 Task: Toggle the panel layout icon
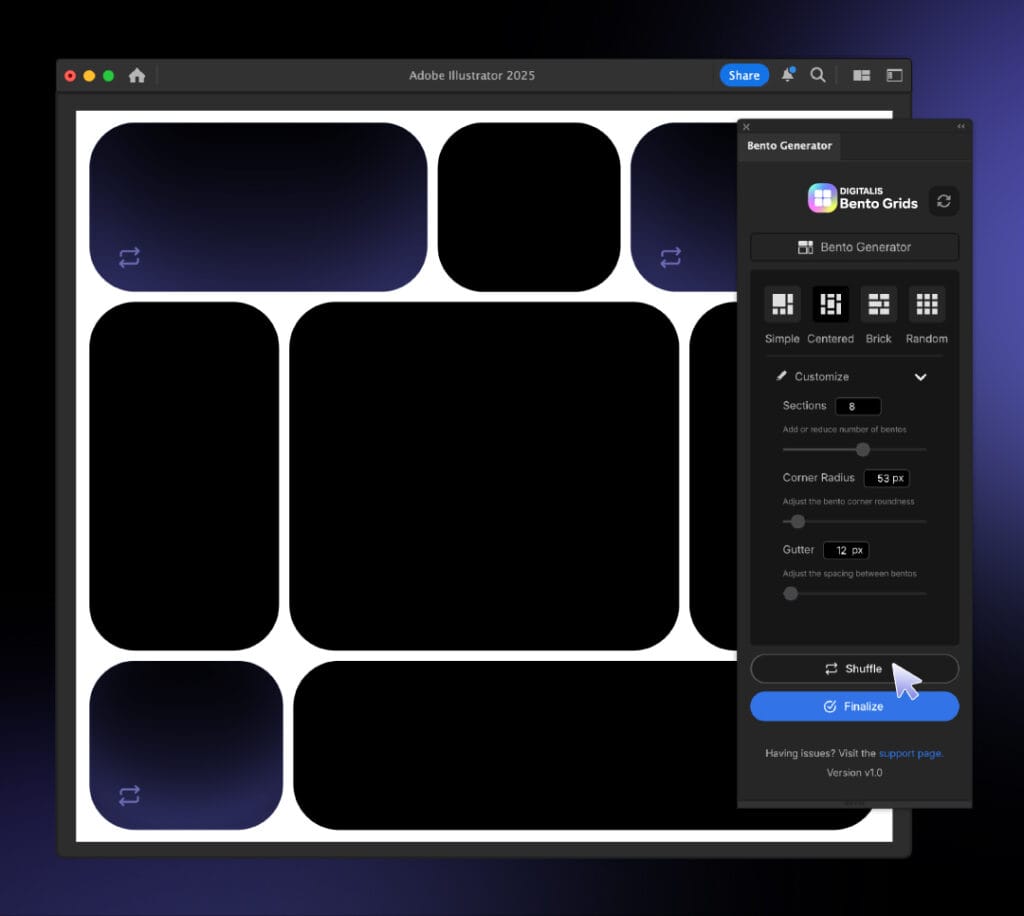point(894,75)
